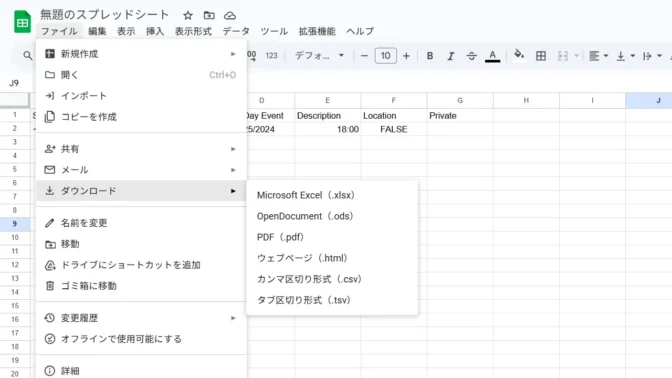Click the font size field showing 10
Viewport: 672px width, 378px height.
click(385, 56)
